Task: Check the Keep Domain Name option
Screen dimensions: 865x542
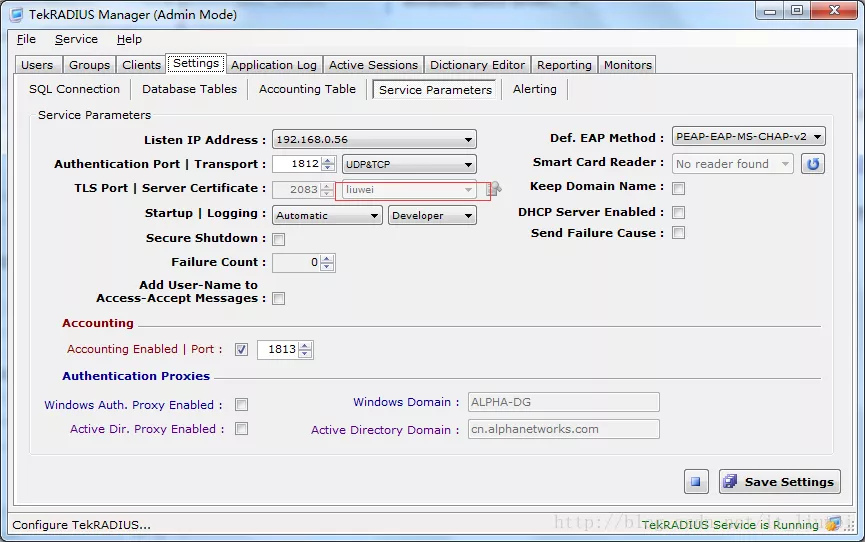Action: (x=678, y=188)
